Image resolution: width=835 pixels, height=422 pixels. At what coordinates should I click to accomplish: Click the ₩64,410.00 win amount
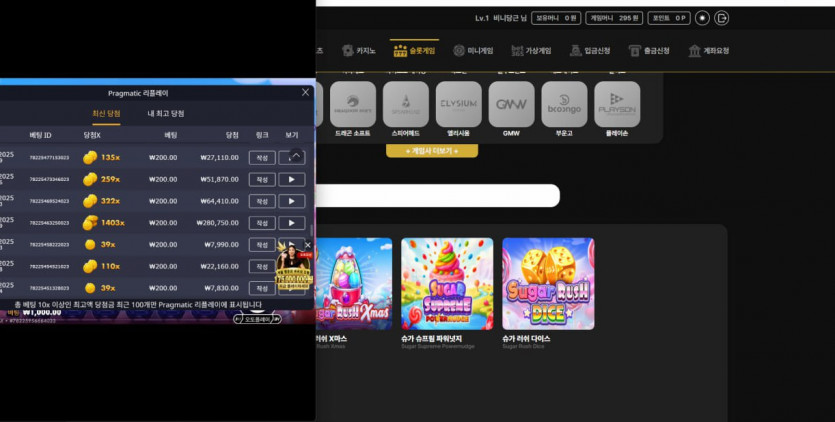219,201
